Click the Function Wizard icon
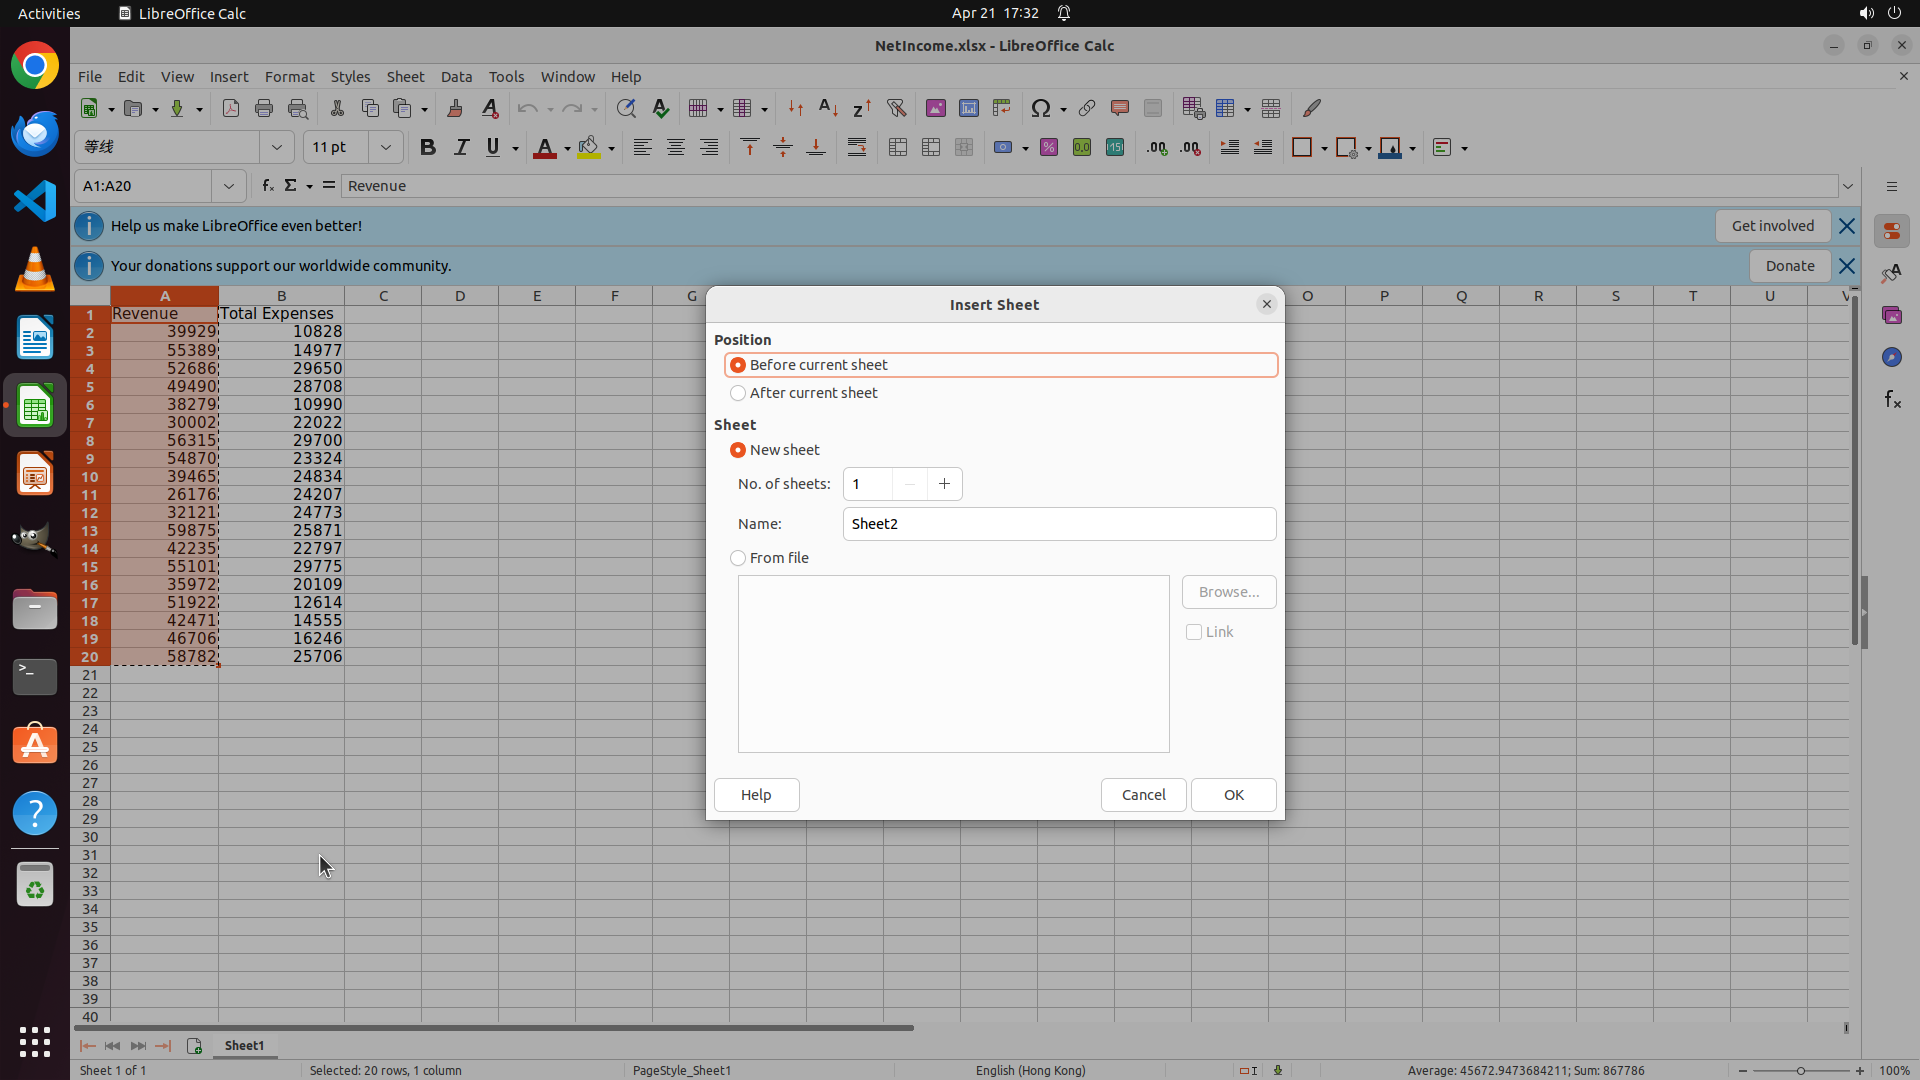The width and height of the screenshot is (1920, 1080). coord(267,186)
